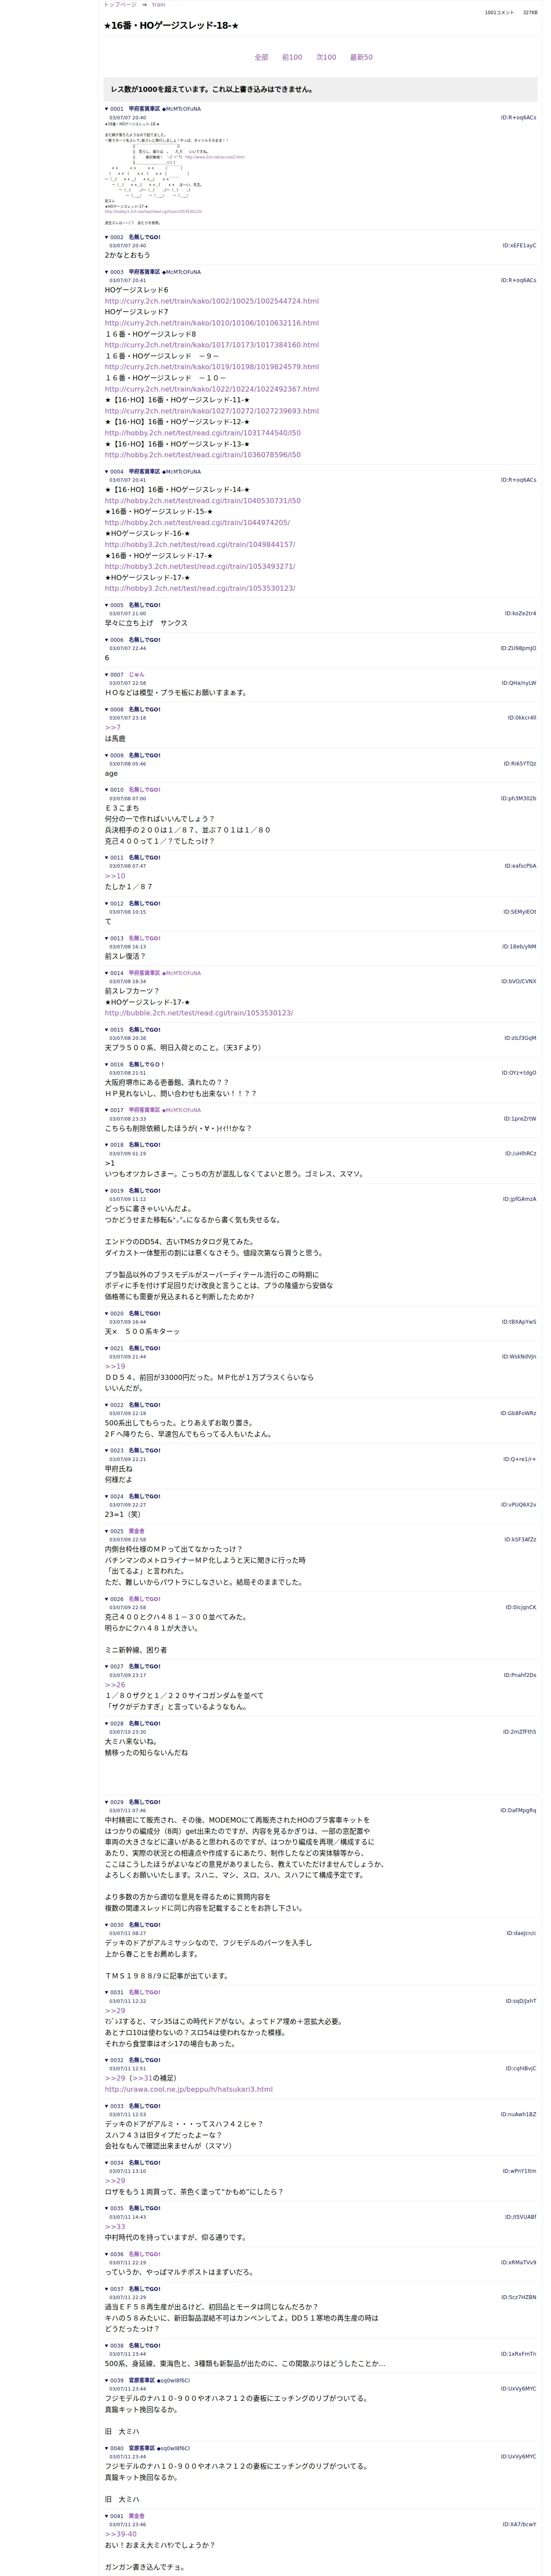This screenshot has height=2576, width=551.
Task: Open hobby3.2ch.net link ending 1053530123/ in post 0004
Action: click(200, 588)
